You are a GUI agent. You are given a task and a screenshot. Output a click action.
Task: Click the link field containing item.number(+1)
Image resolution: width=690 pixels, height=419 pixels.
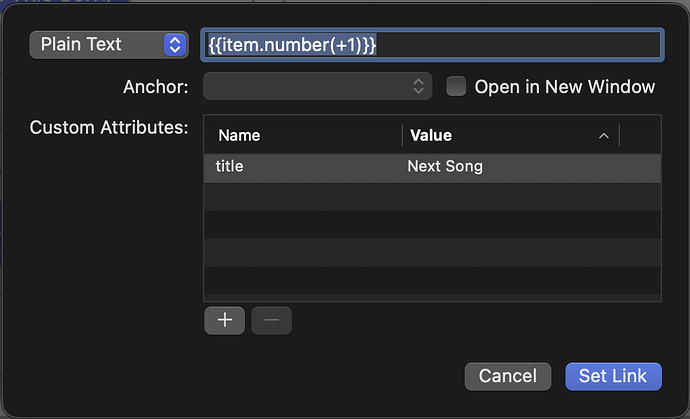coord(431,45)
